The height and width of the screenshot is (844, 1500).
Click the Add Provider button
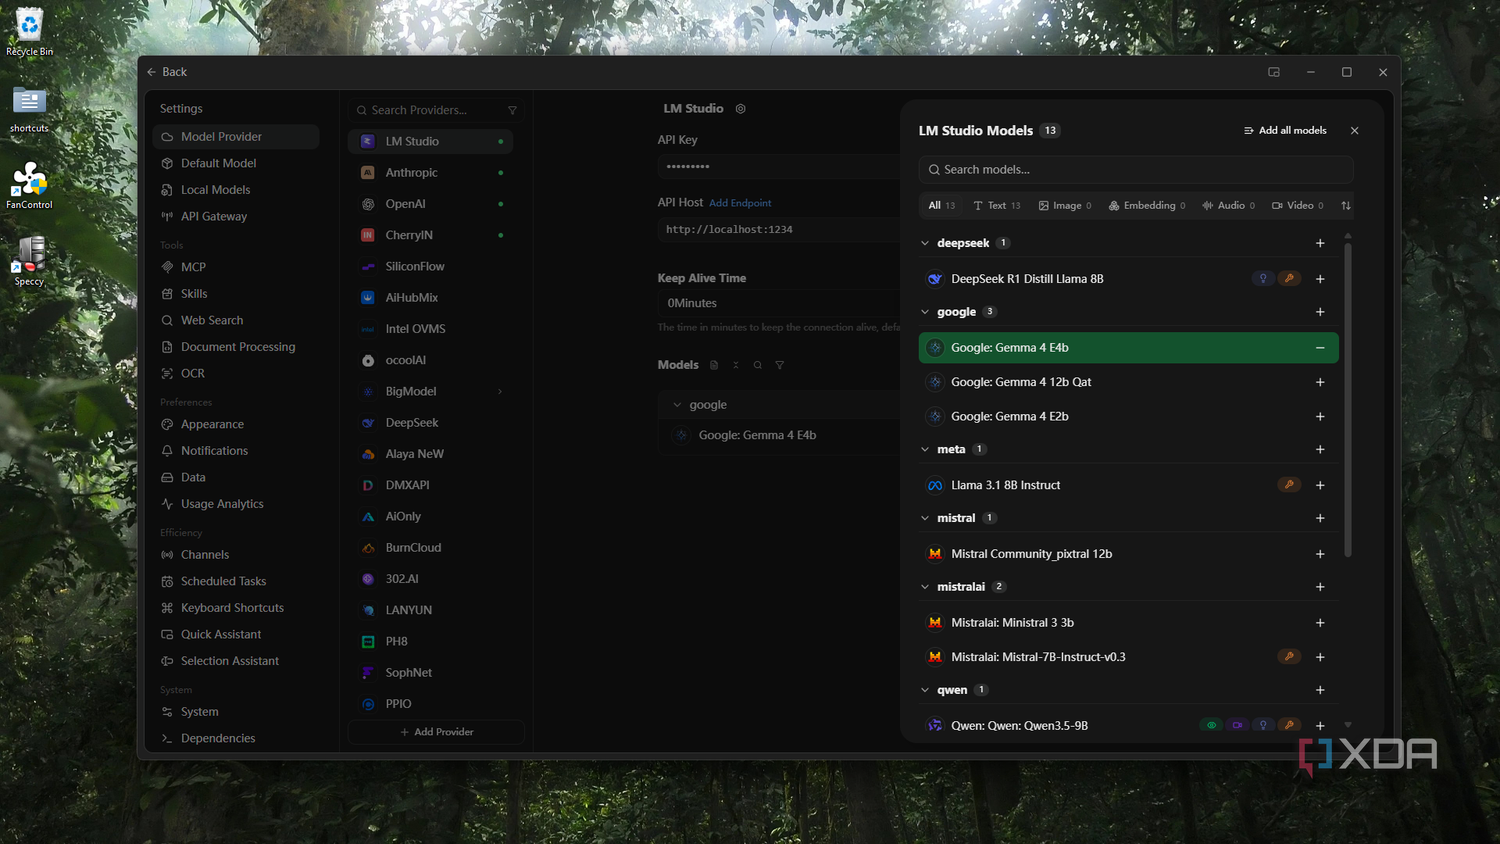pos(436,732)
